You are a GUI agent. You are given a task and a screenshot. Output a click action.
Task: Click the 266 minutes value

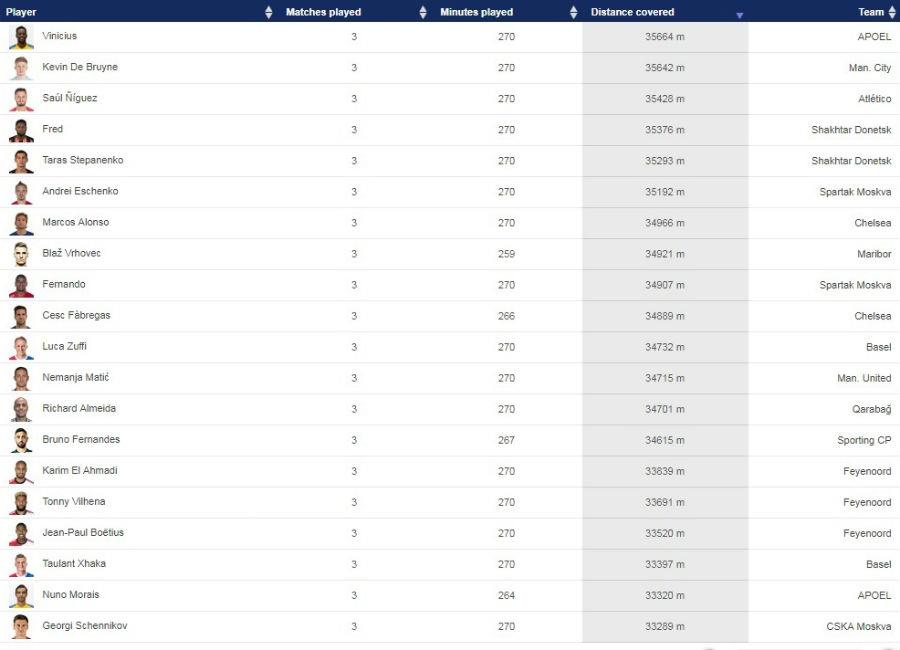[506, 316]
